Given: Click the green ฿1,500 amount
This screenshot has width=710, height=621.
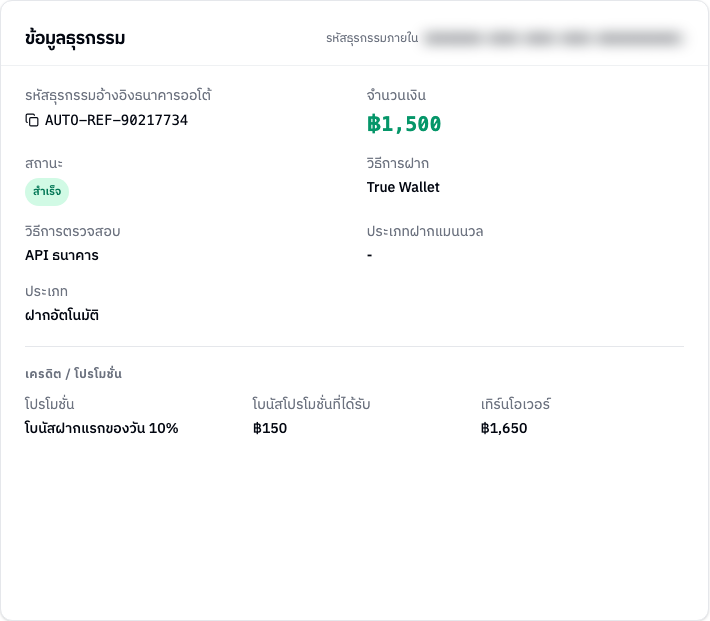Looking at the screenshot, I should pyautogui.click(x=404, y=124).
